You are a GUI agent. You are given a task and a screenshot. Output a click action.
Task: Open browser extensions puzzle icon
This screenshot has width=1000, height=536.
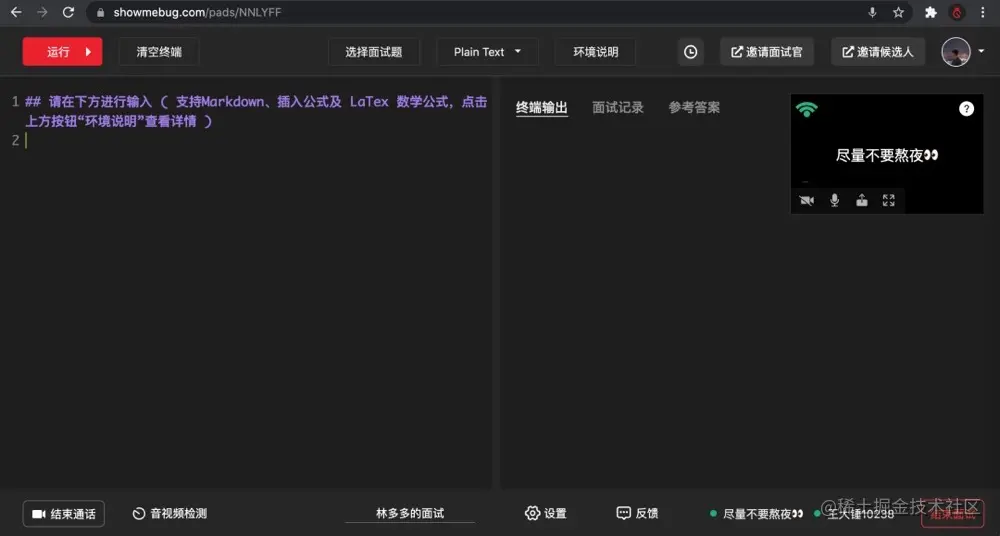coord(930,12)
